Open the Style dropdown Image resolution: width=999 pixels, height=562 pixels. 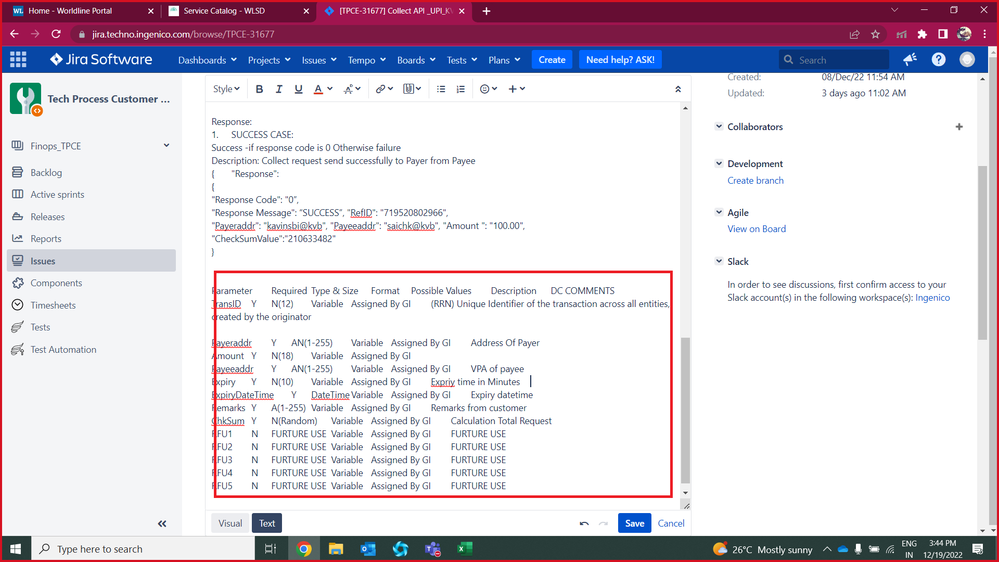(226, 89)
